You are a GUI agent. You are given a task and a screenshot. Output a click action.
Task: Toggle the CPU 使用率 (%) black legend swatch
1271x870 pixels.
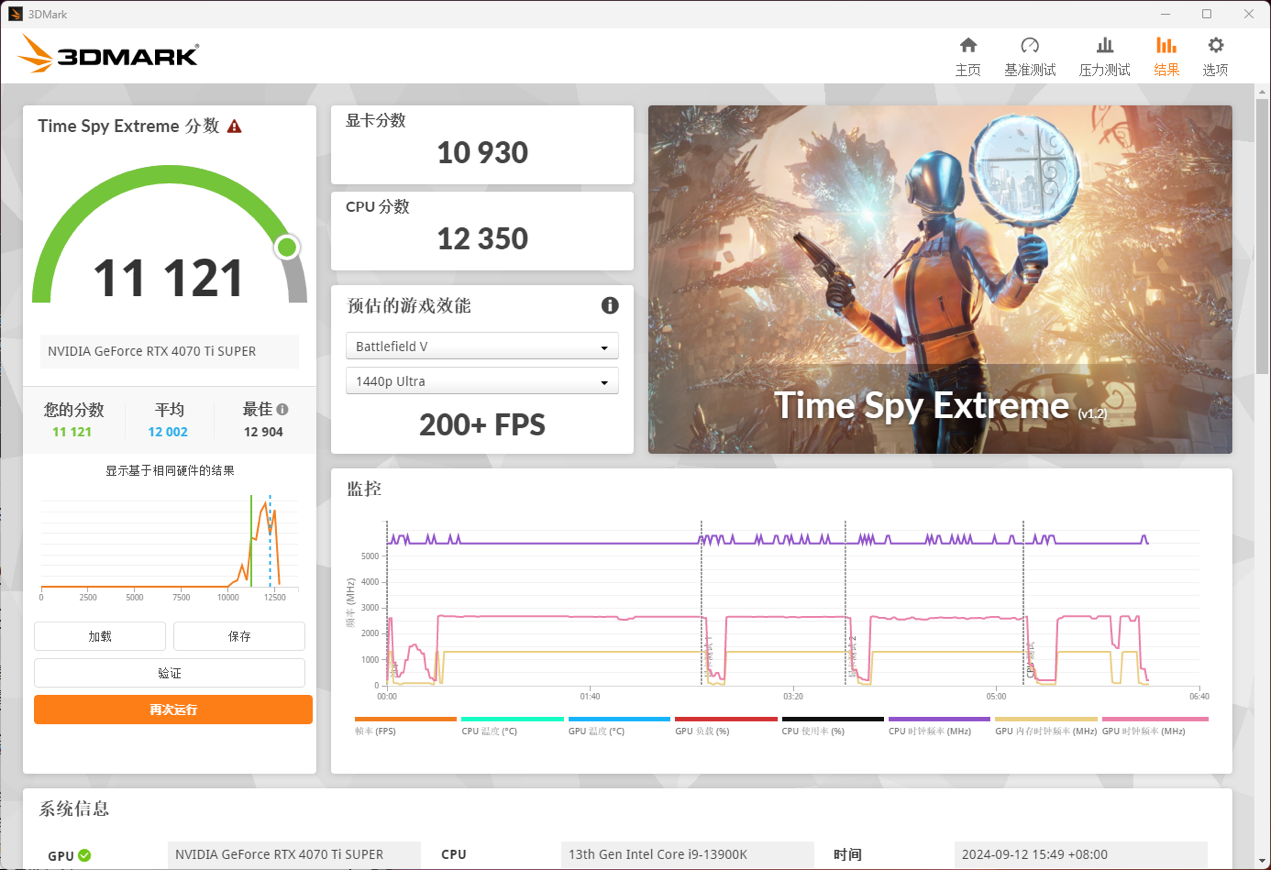(833, 719)
